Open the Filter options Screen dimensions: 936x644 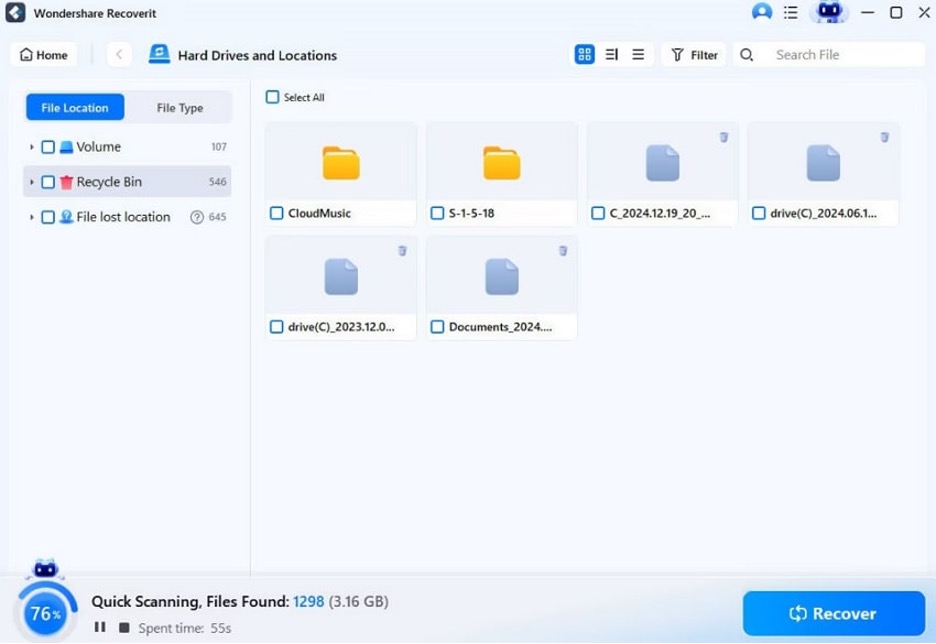coord(694,55)
